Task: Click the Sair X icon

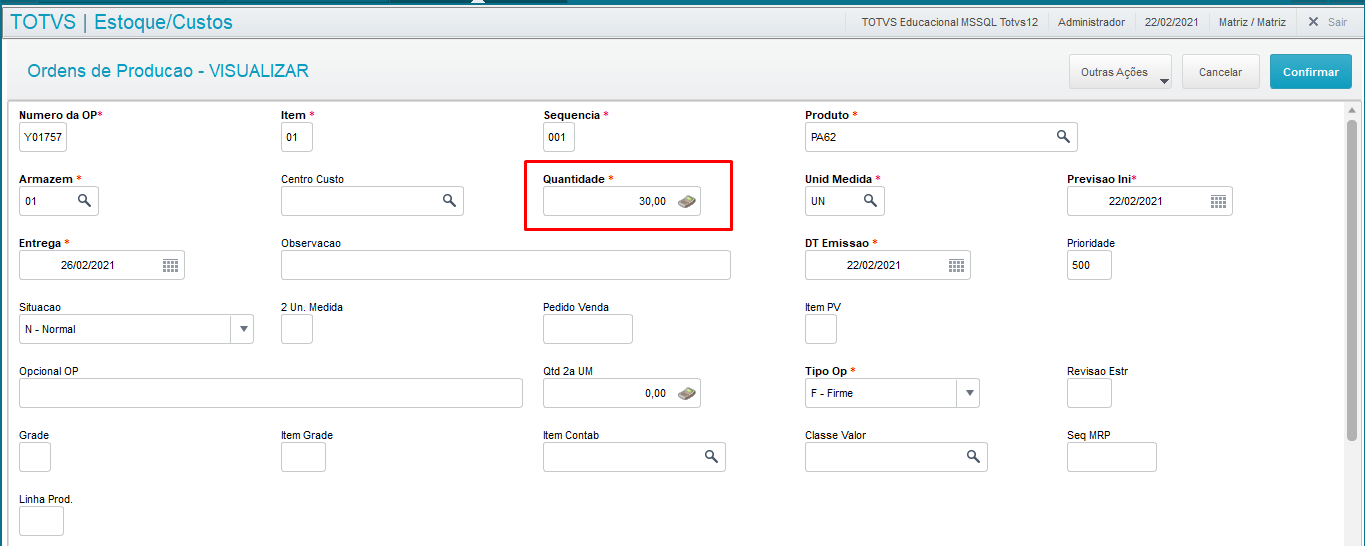Action: (1314, 21)
